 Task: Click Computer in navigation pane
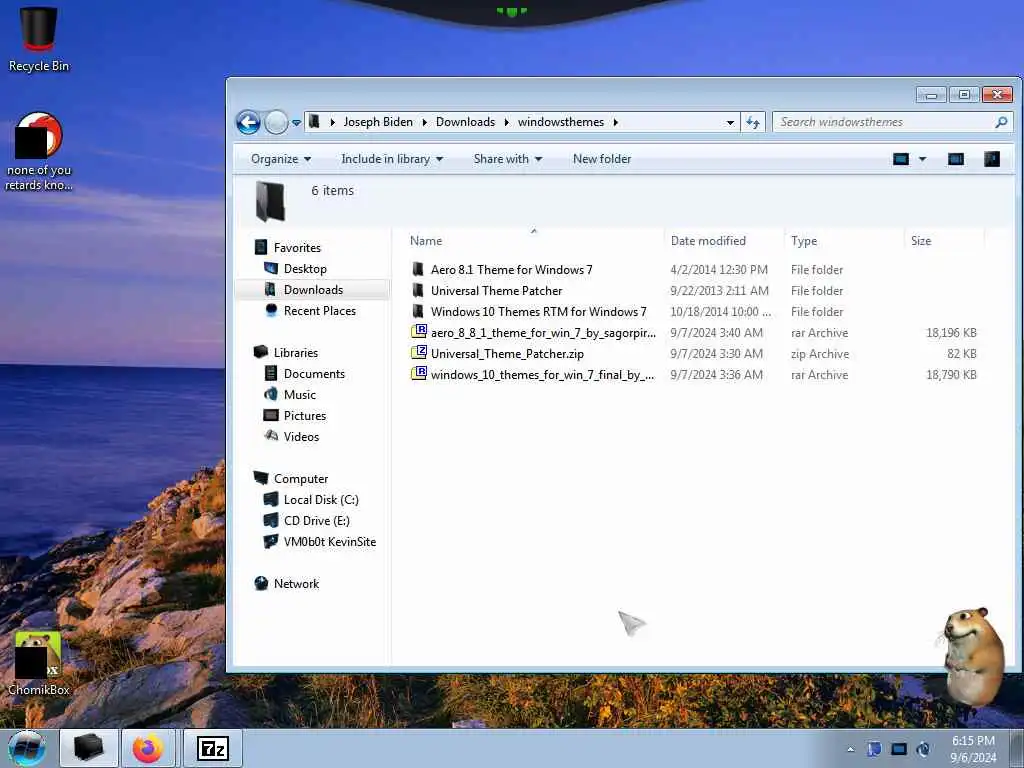tap(300, 479)
